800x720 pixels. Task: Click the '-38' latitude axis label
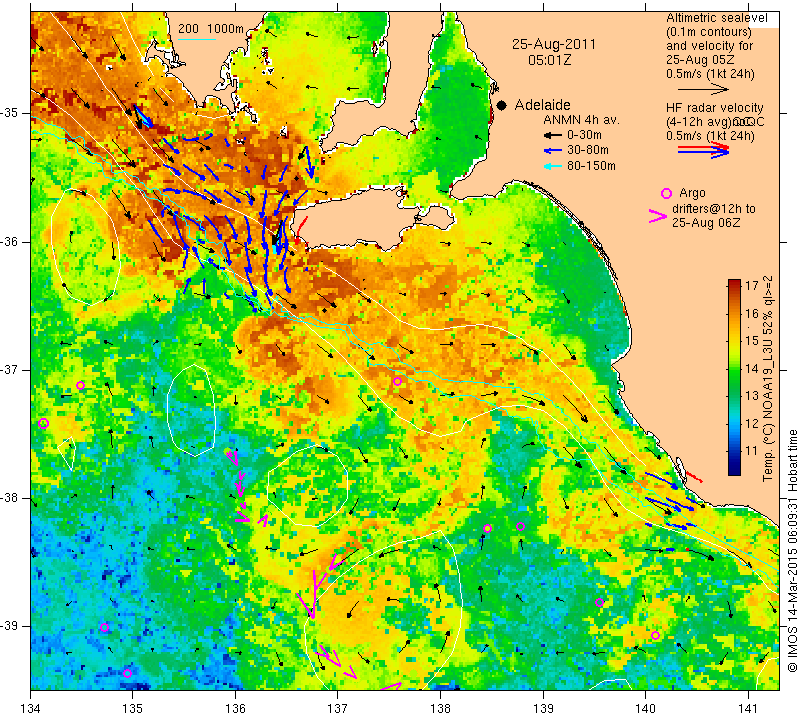coord(10,498)
